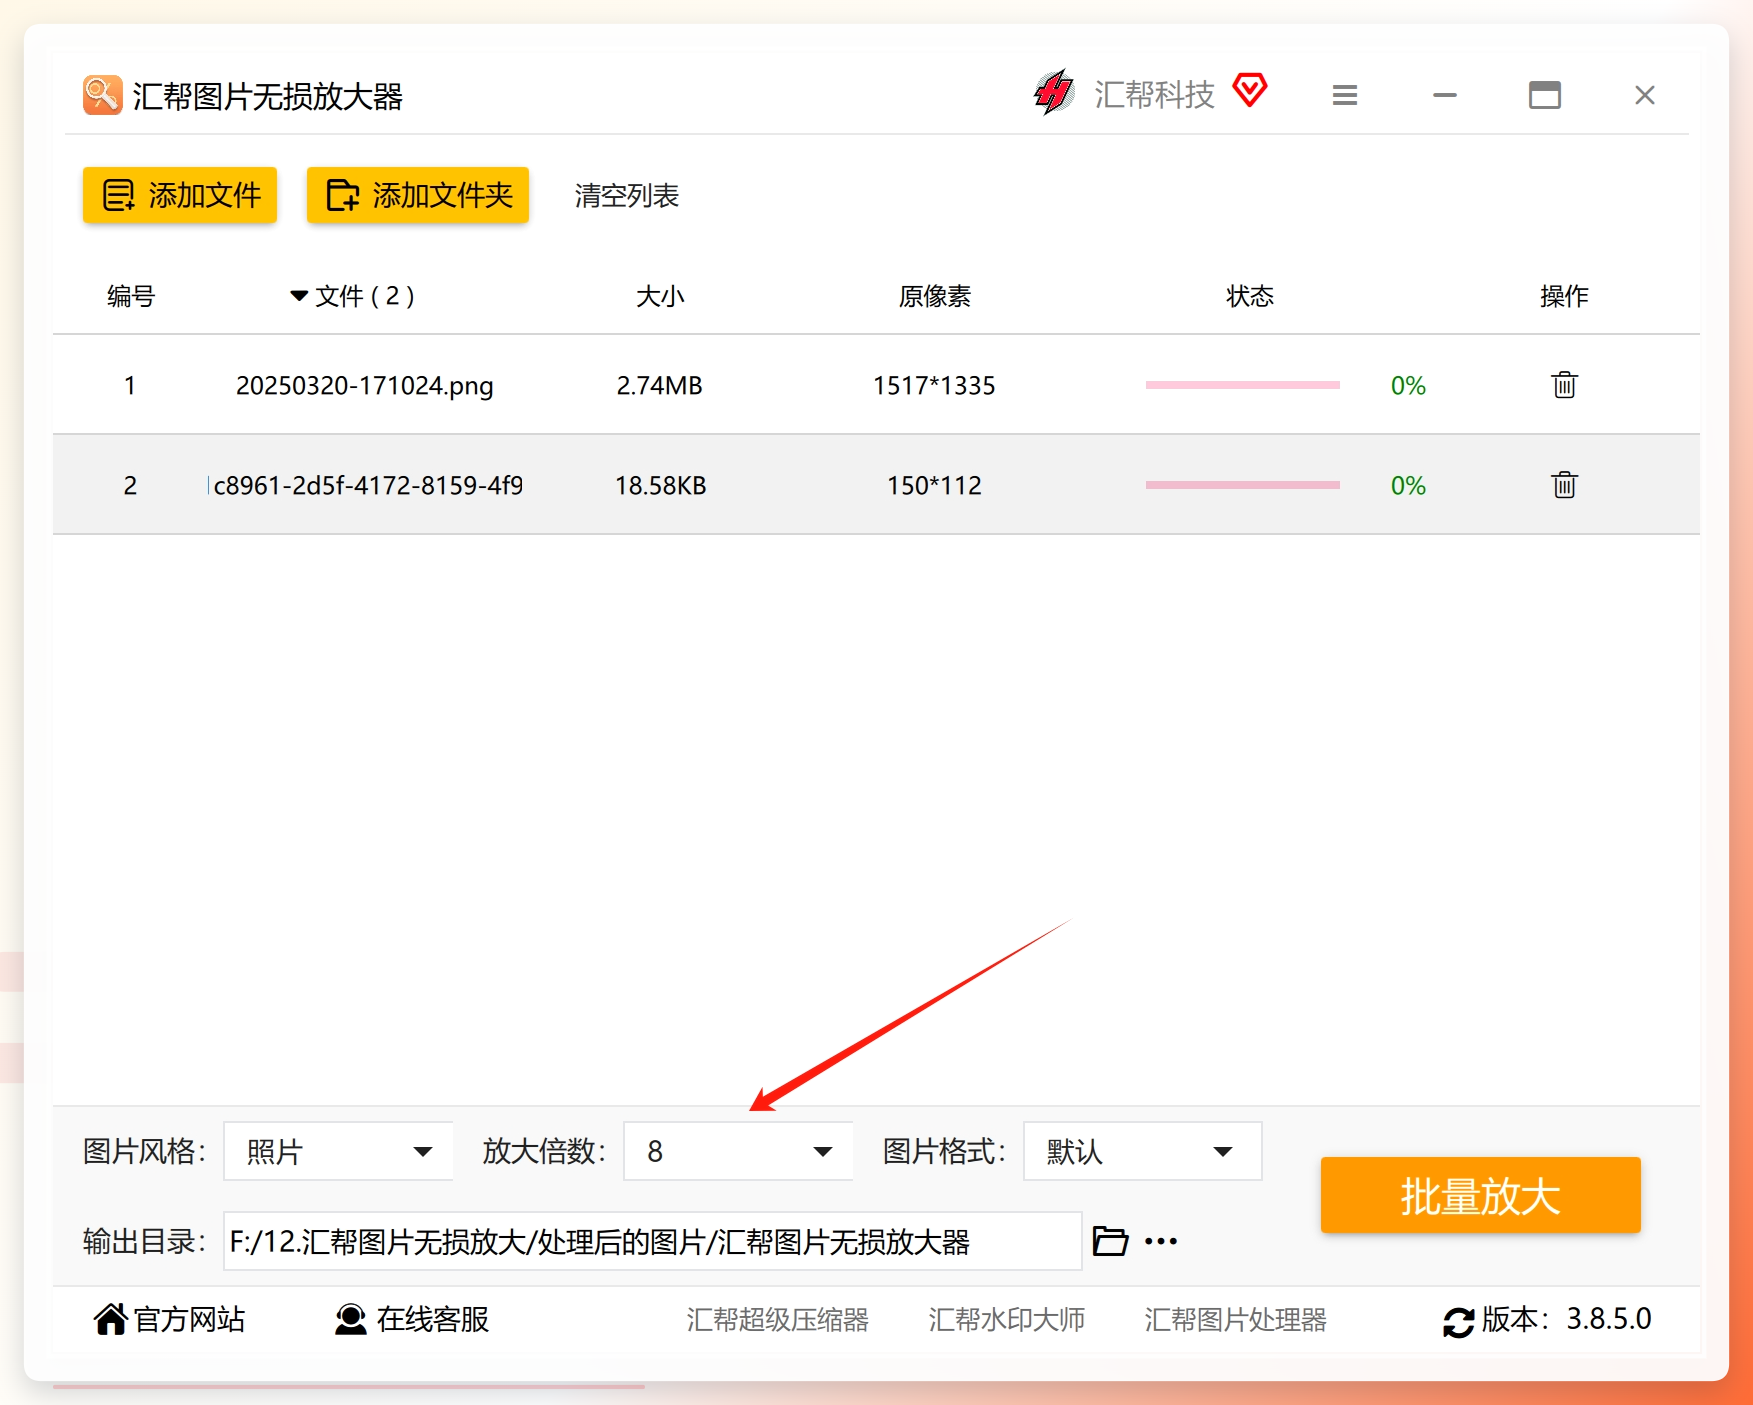Click the 2.74MB size cell

[659, 385]
